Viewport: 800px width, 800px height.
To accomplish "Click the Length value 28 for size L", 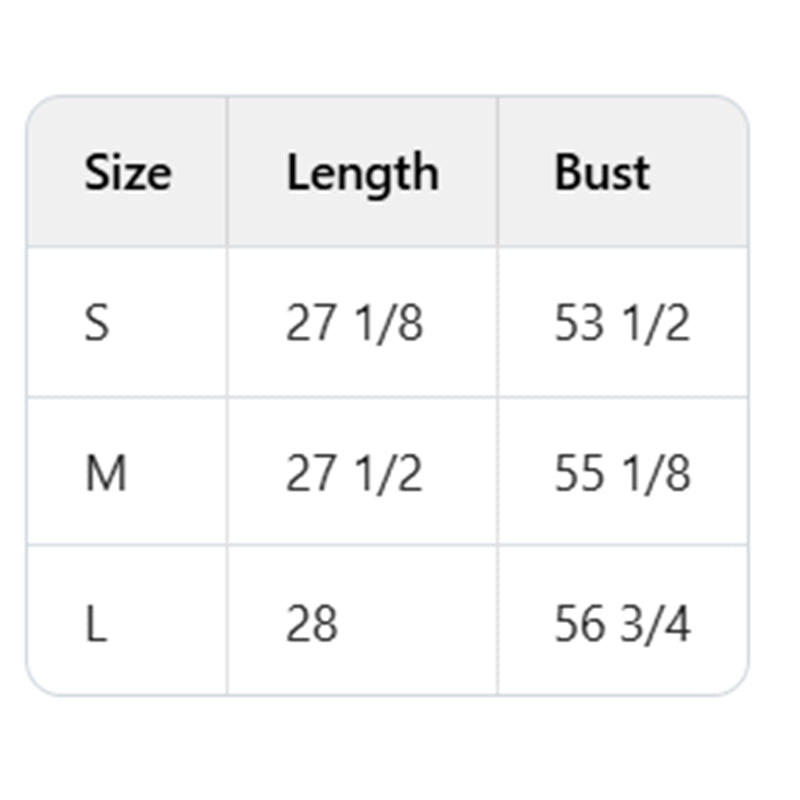I will tap(312, 624).
